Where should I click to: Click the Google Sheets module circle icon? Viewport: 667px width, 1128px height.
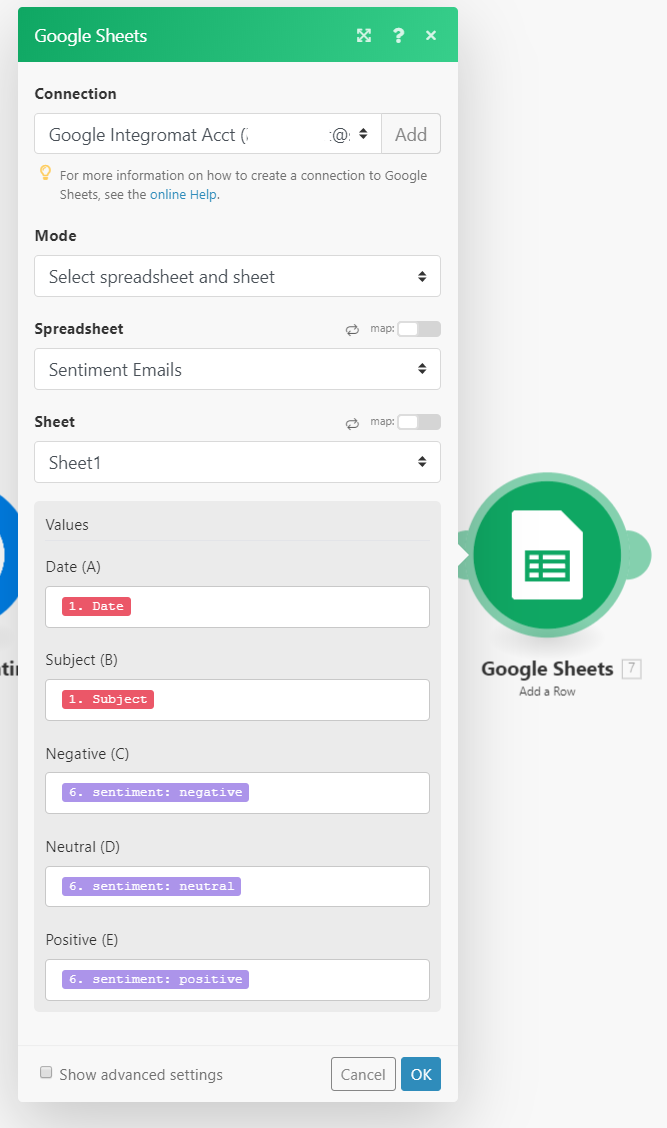tap(548, 555)
